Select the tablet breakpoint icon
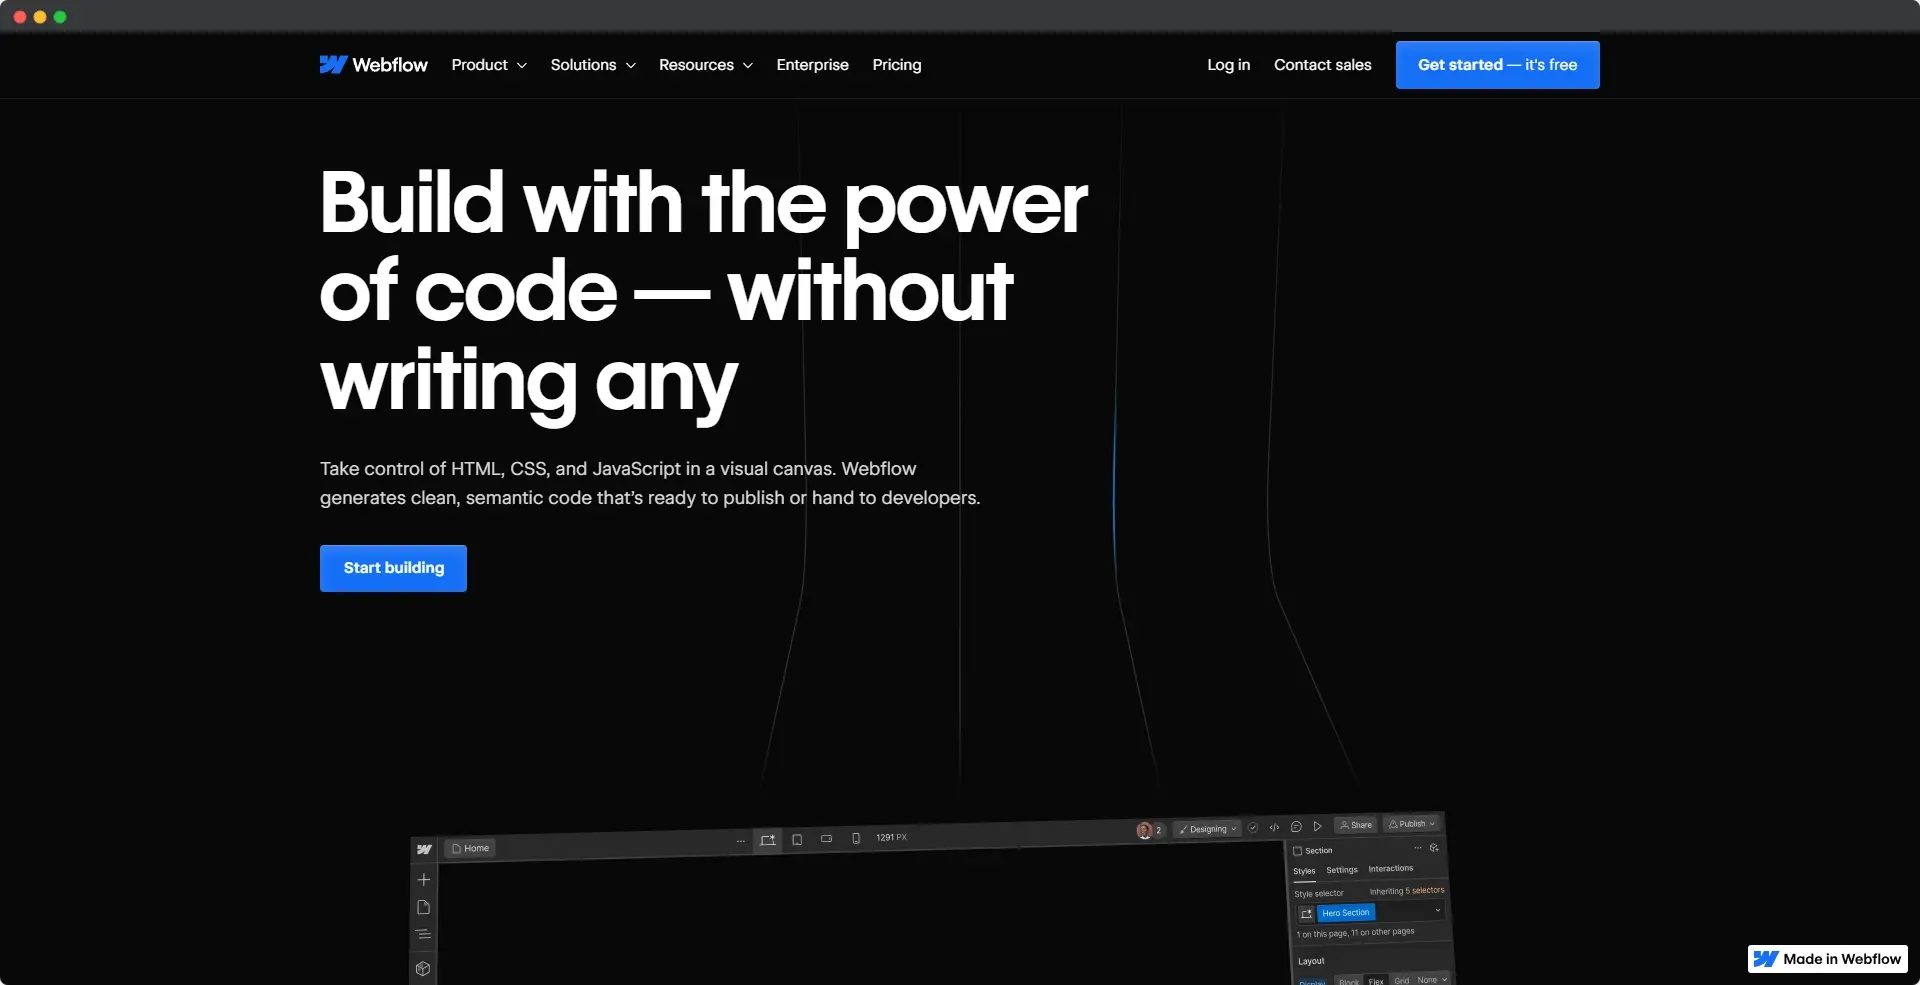 [797, 840]
